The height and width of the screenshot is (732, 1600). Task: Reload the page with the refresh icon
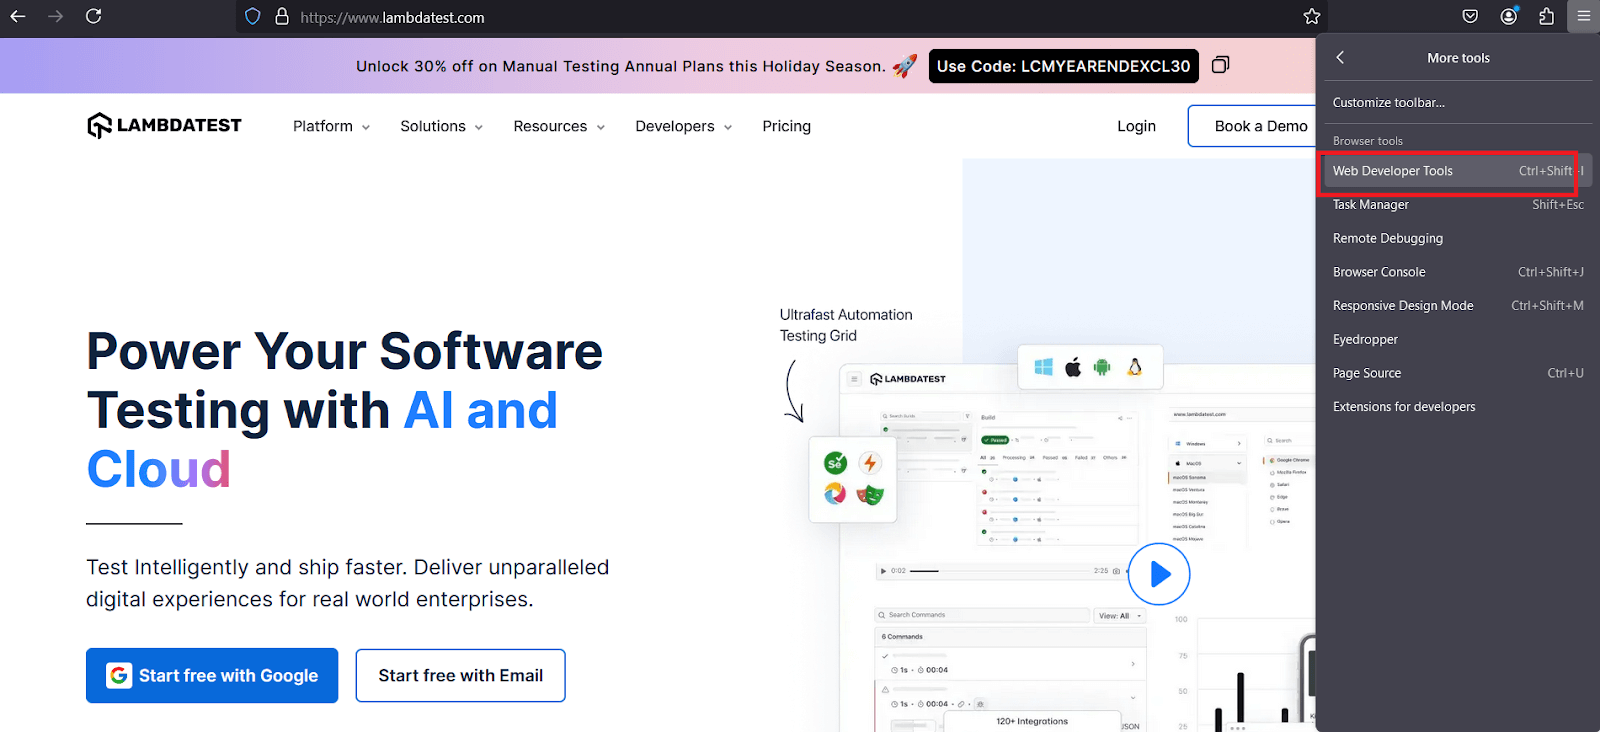coord(93,16)
